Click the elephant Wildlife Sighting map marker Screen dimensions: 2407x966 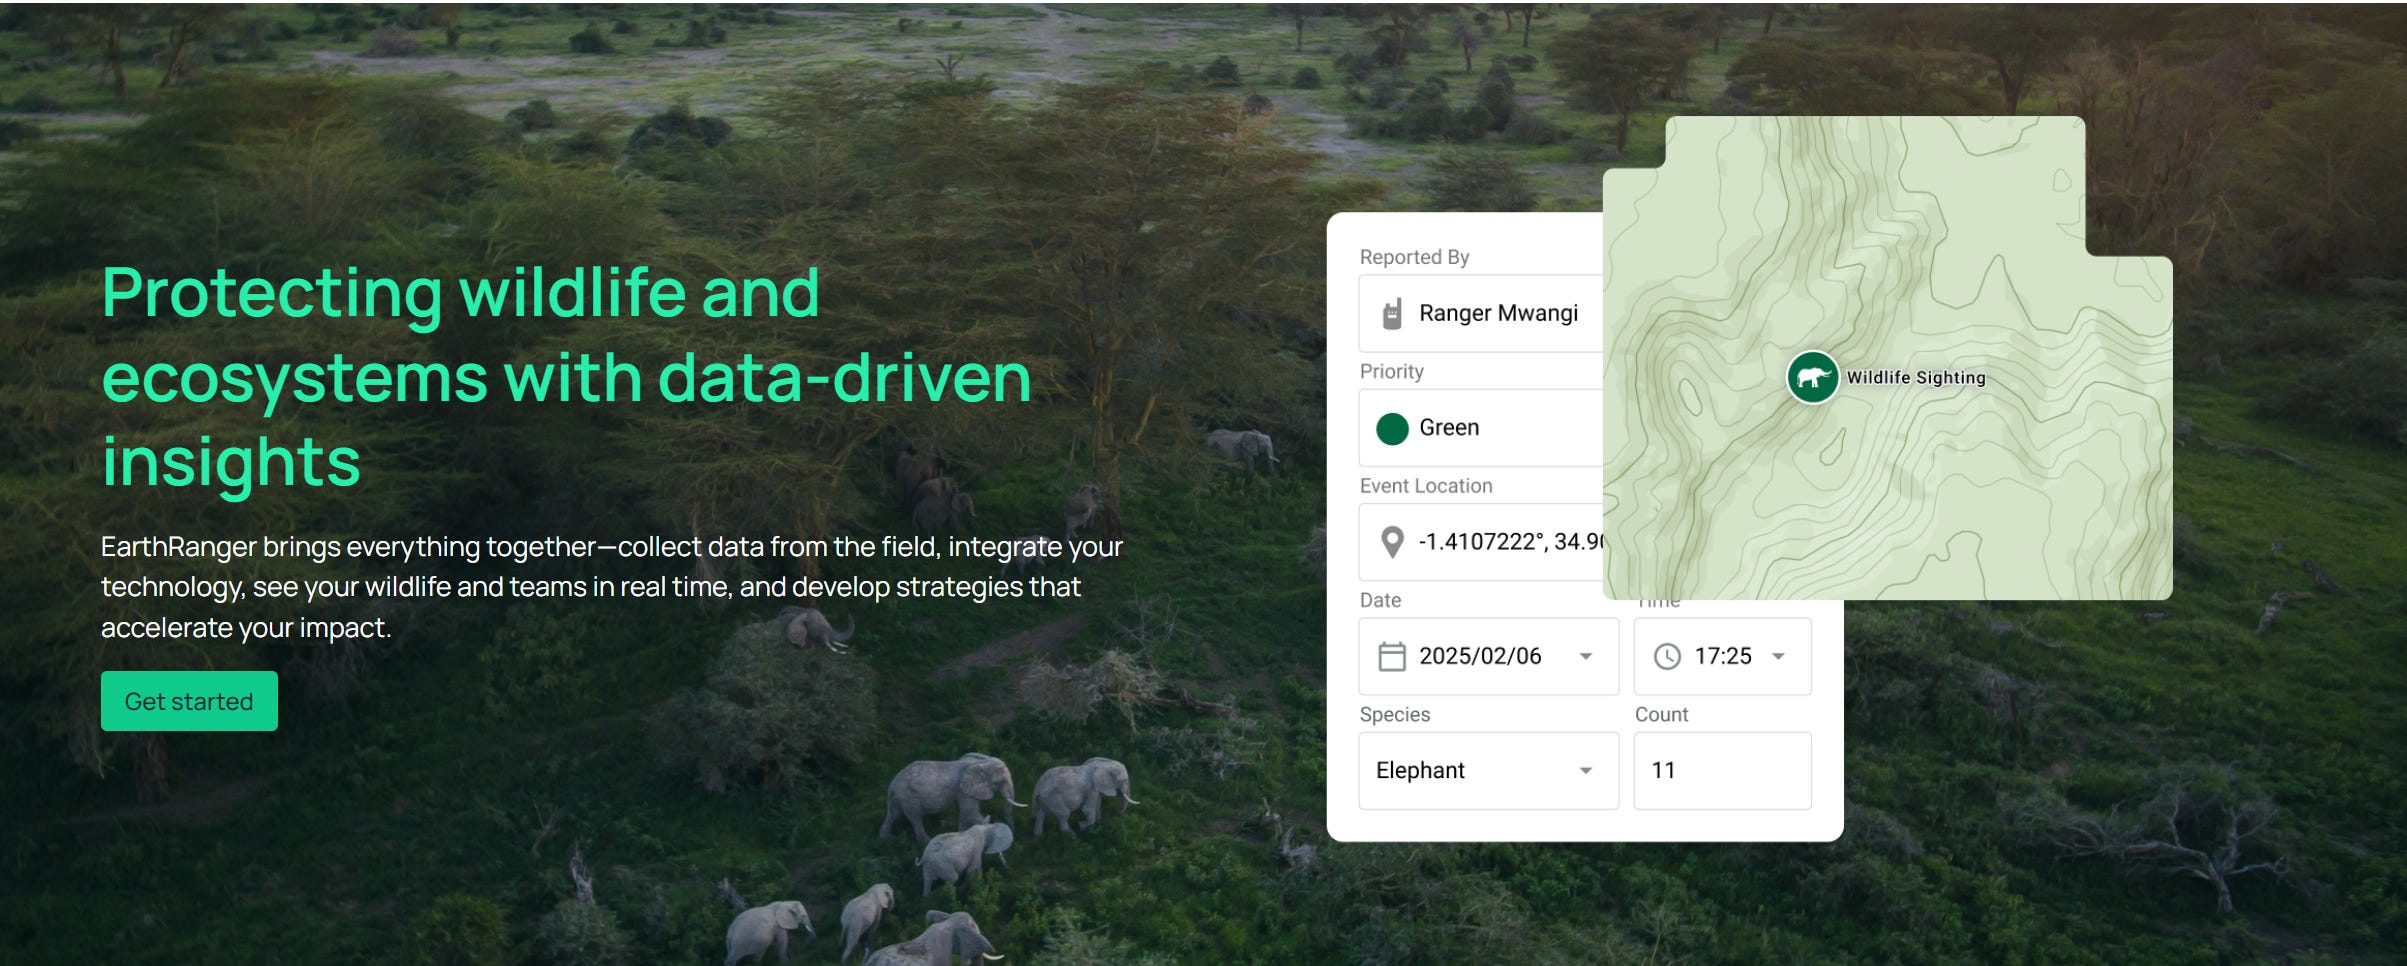tap(1812, 377)
